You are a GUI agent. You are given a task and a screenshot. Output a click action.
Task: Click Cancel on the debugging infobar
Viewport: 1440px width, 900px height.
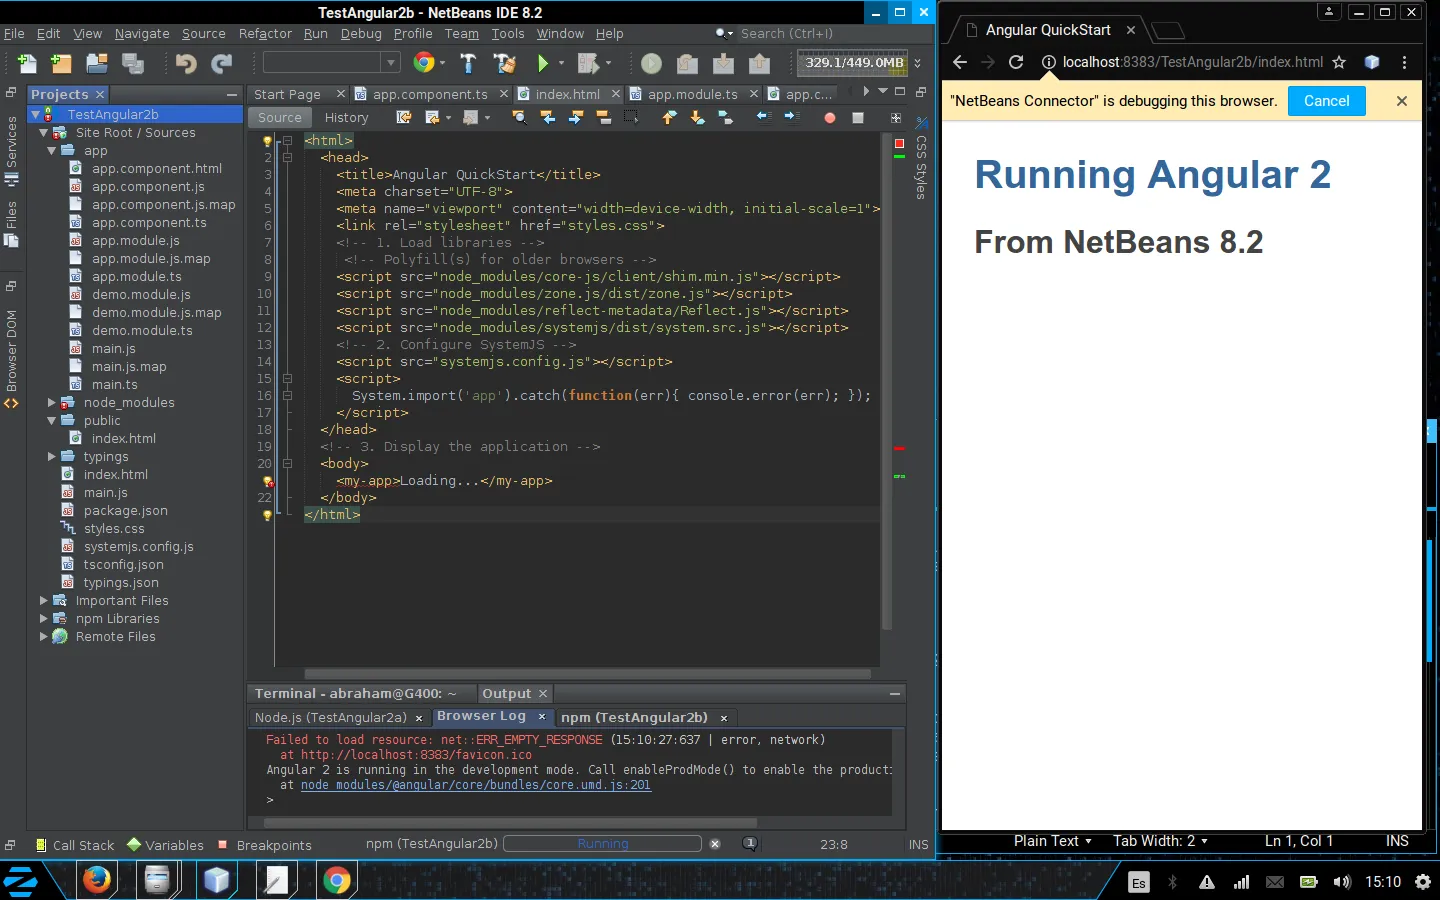click(x=1326, y=101)
